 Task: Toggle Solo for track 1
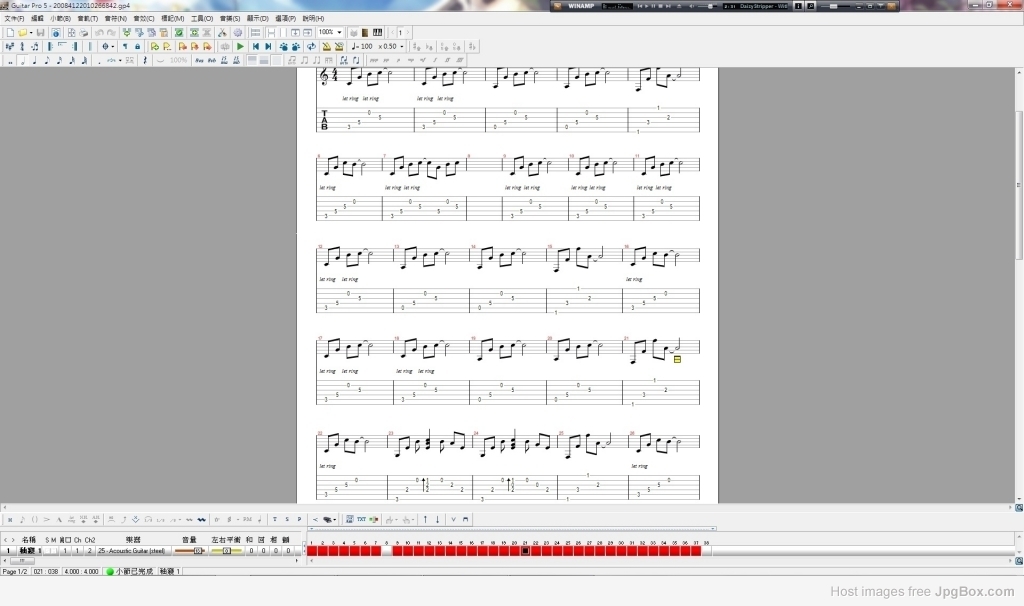[46, 551]
